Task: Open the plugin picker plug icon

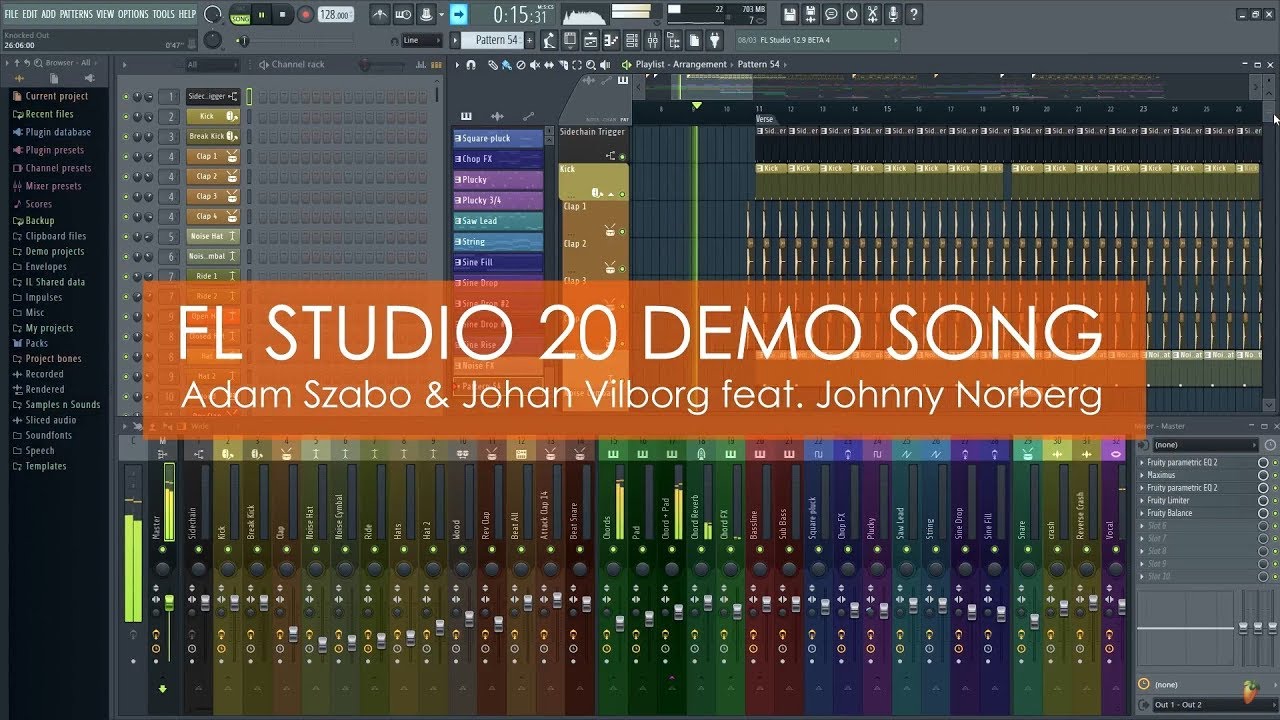Action: (x=714, y=40)
